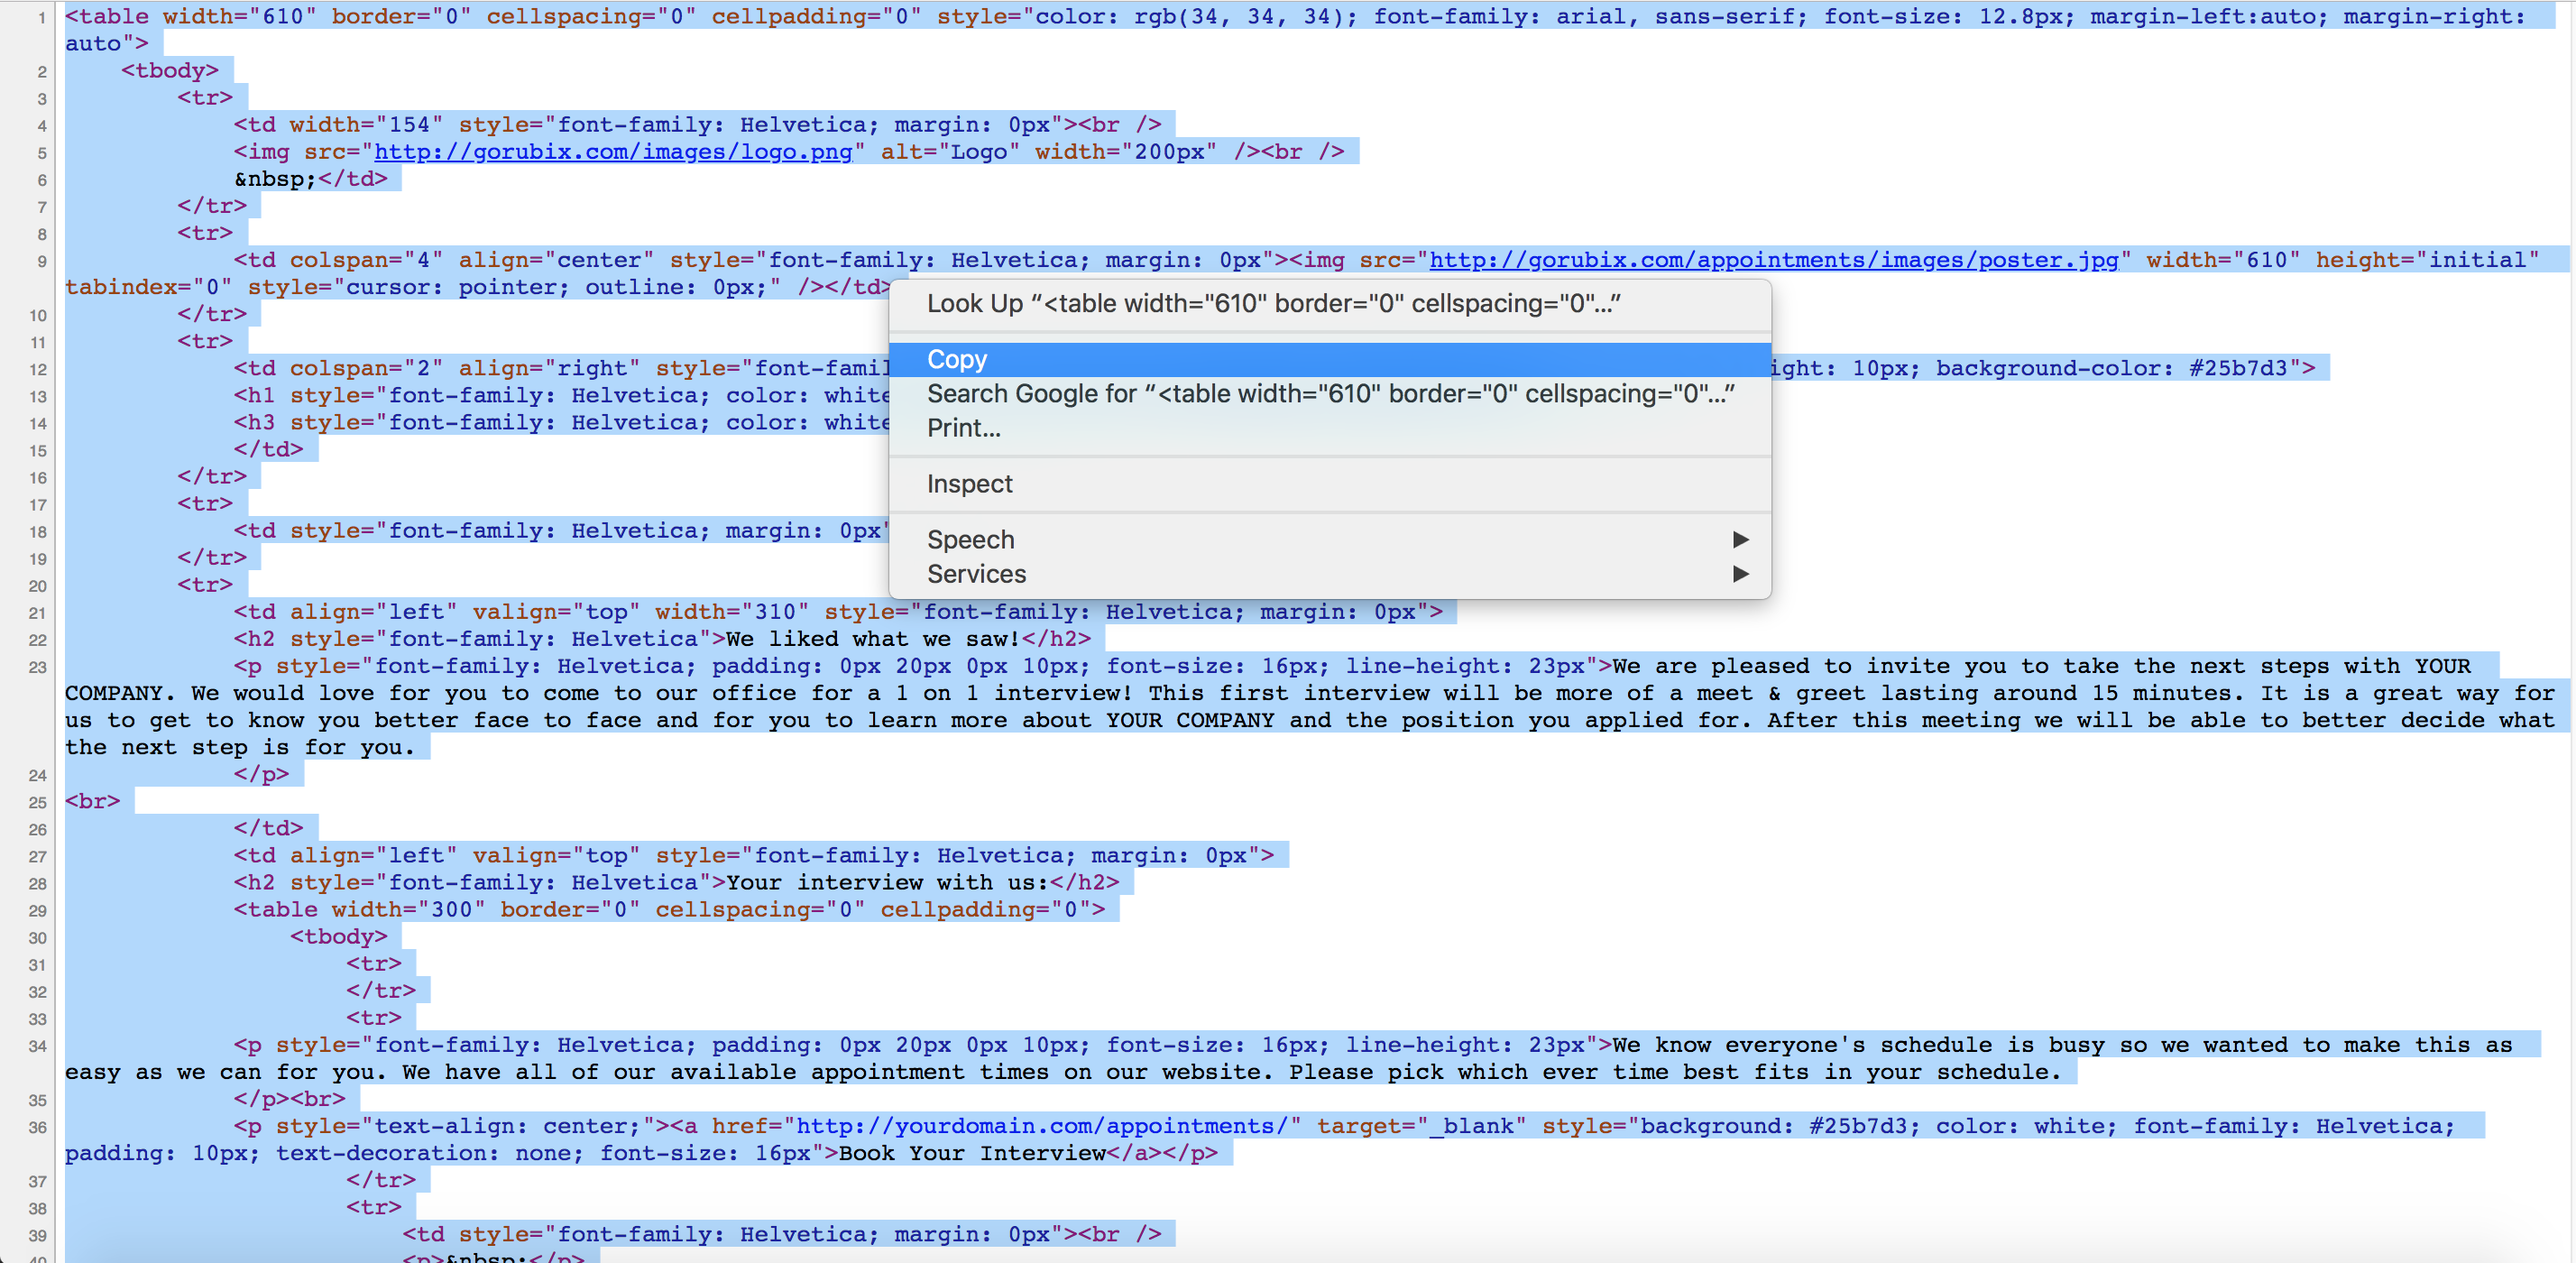Click the '<tbody>' tag on line 30
This screenshot has height=1263, width=2576.
(339, 937)
